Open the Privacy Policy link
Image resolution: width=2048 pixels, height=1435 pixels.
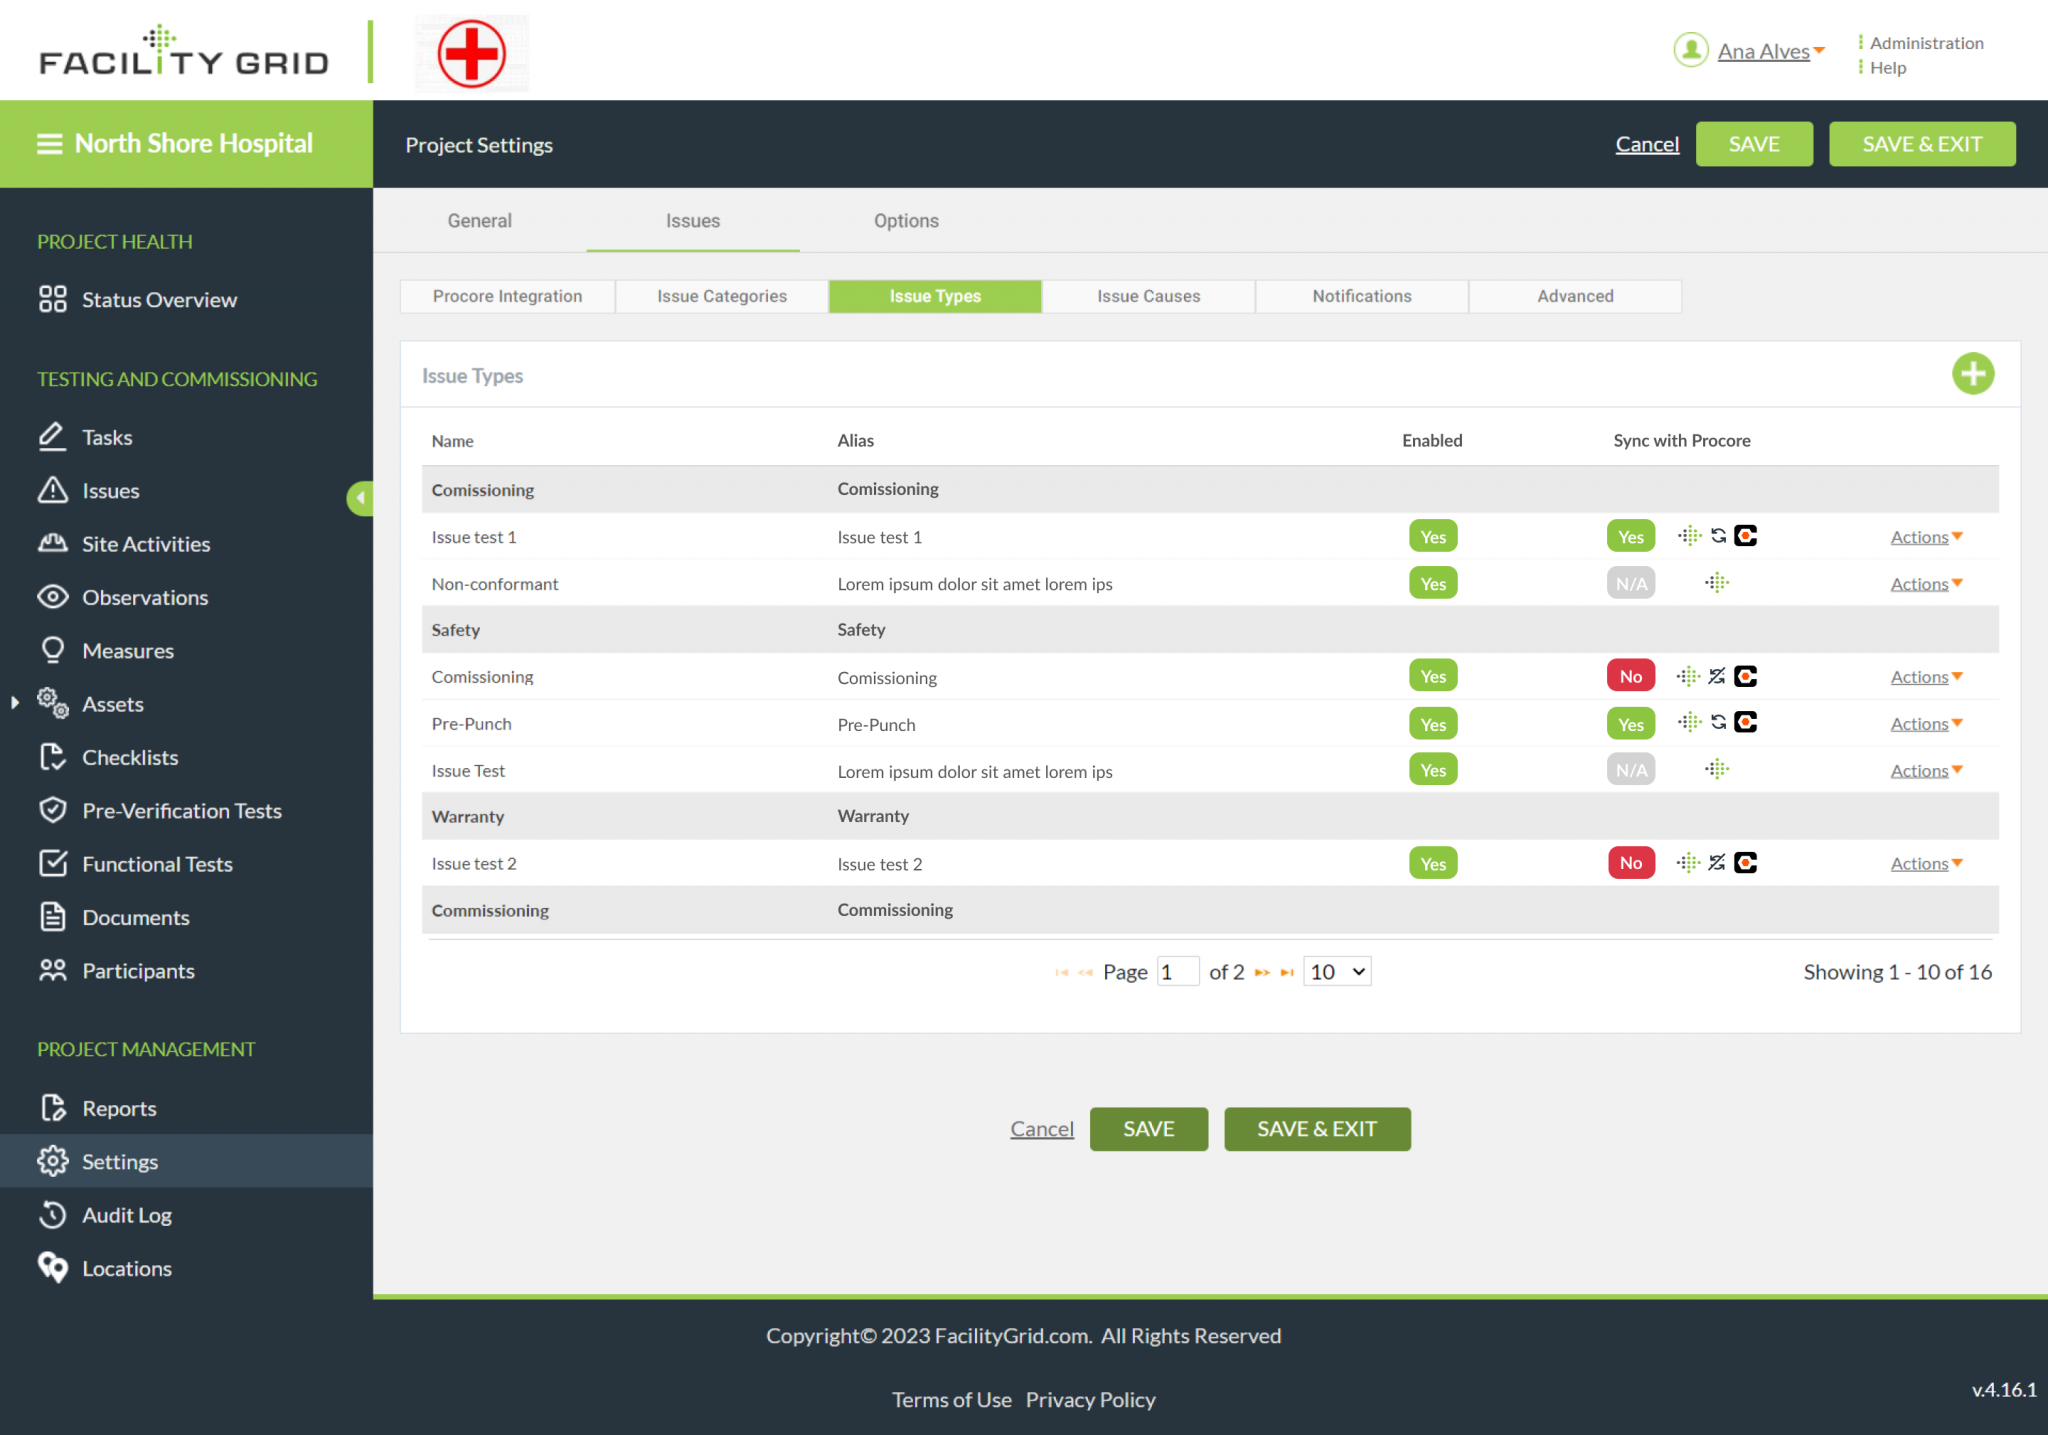[1090, 1399]
